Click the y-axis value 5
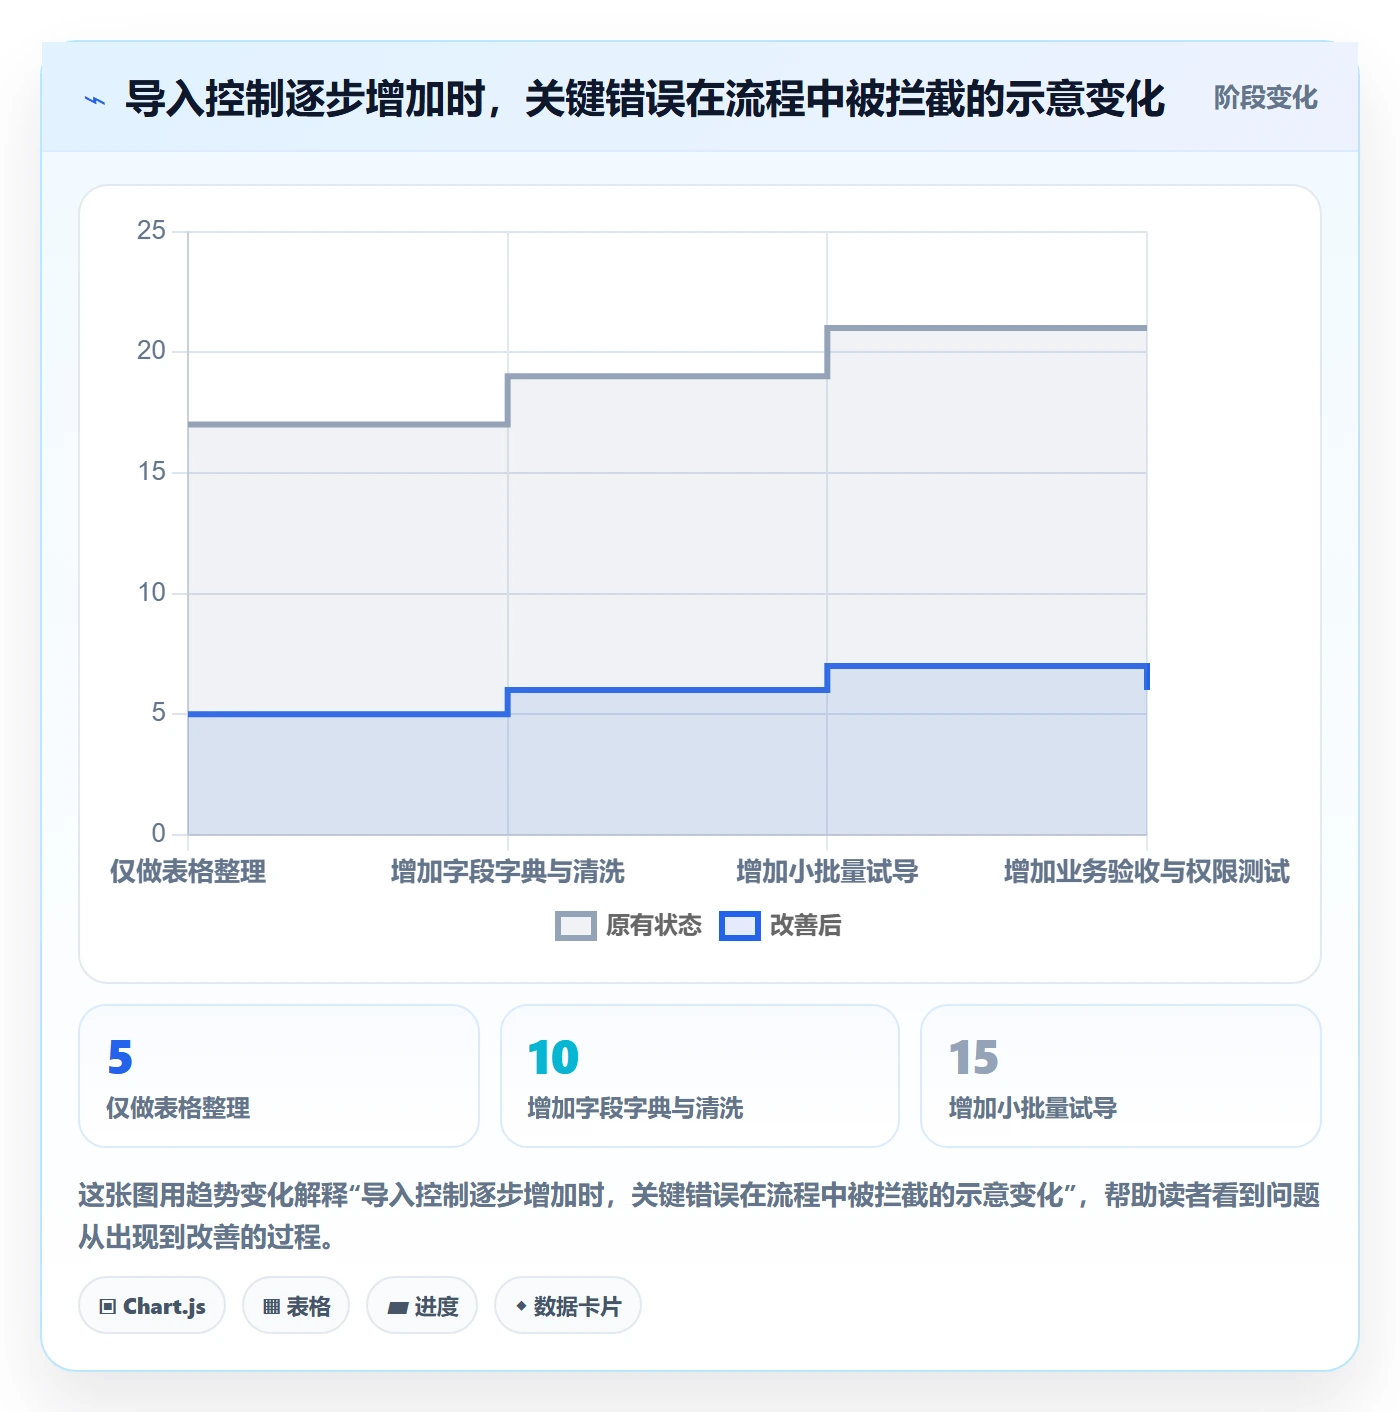 tap(159, 713)
